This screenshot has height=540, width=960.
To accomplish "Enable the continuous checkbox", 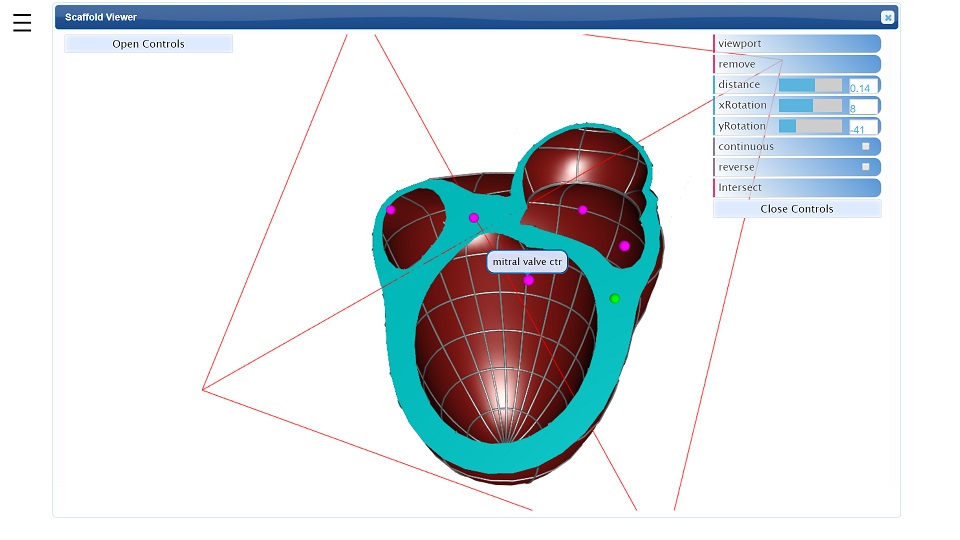I will coord(865,146).
